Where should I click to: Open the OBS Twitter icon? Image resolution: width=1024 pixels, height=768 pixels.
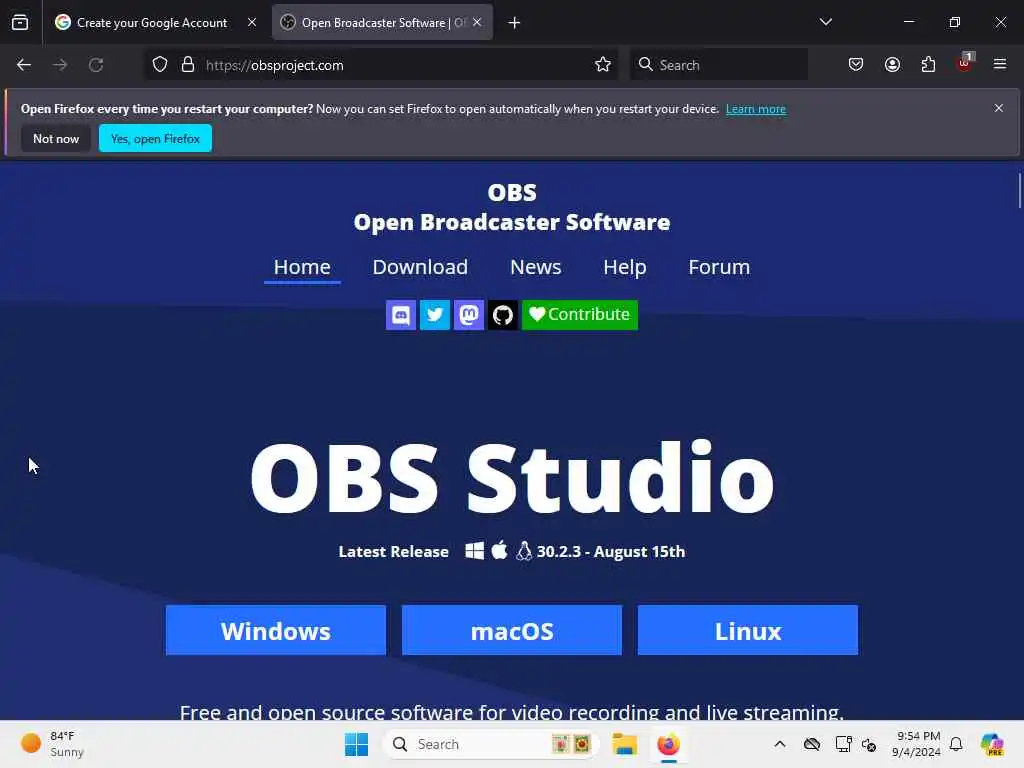(x=435, y=315)
